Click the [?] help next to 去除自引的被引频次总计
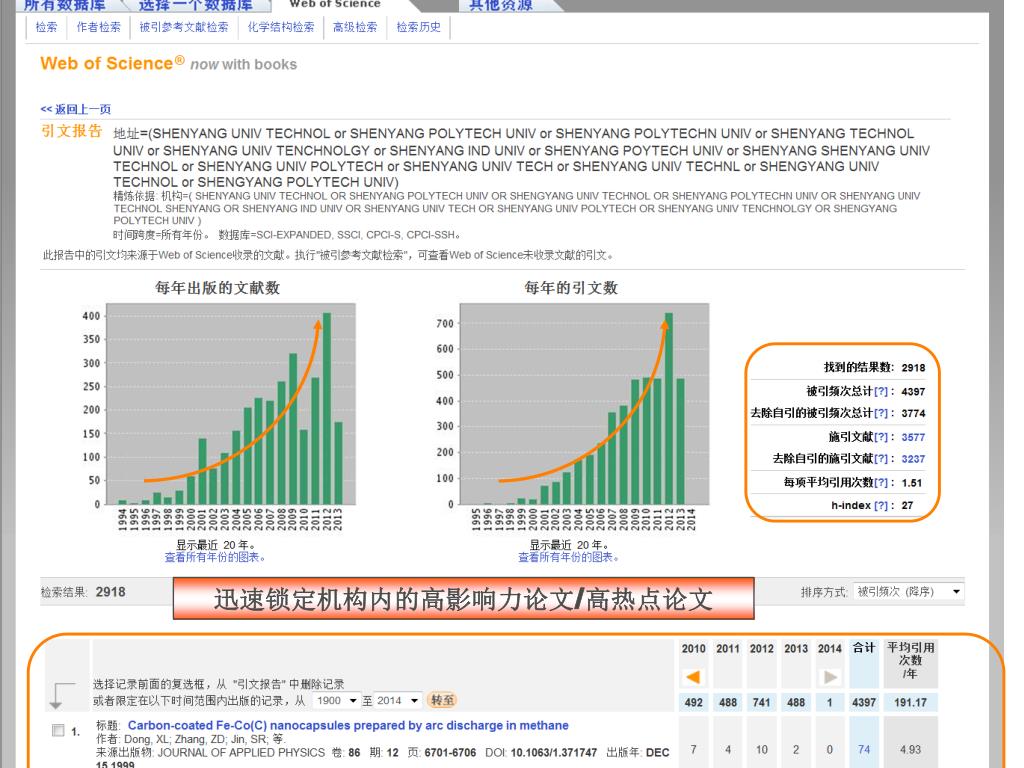1024x768 pixels. 881,413
